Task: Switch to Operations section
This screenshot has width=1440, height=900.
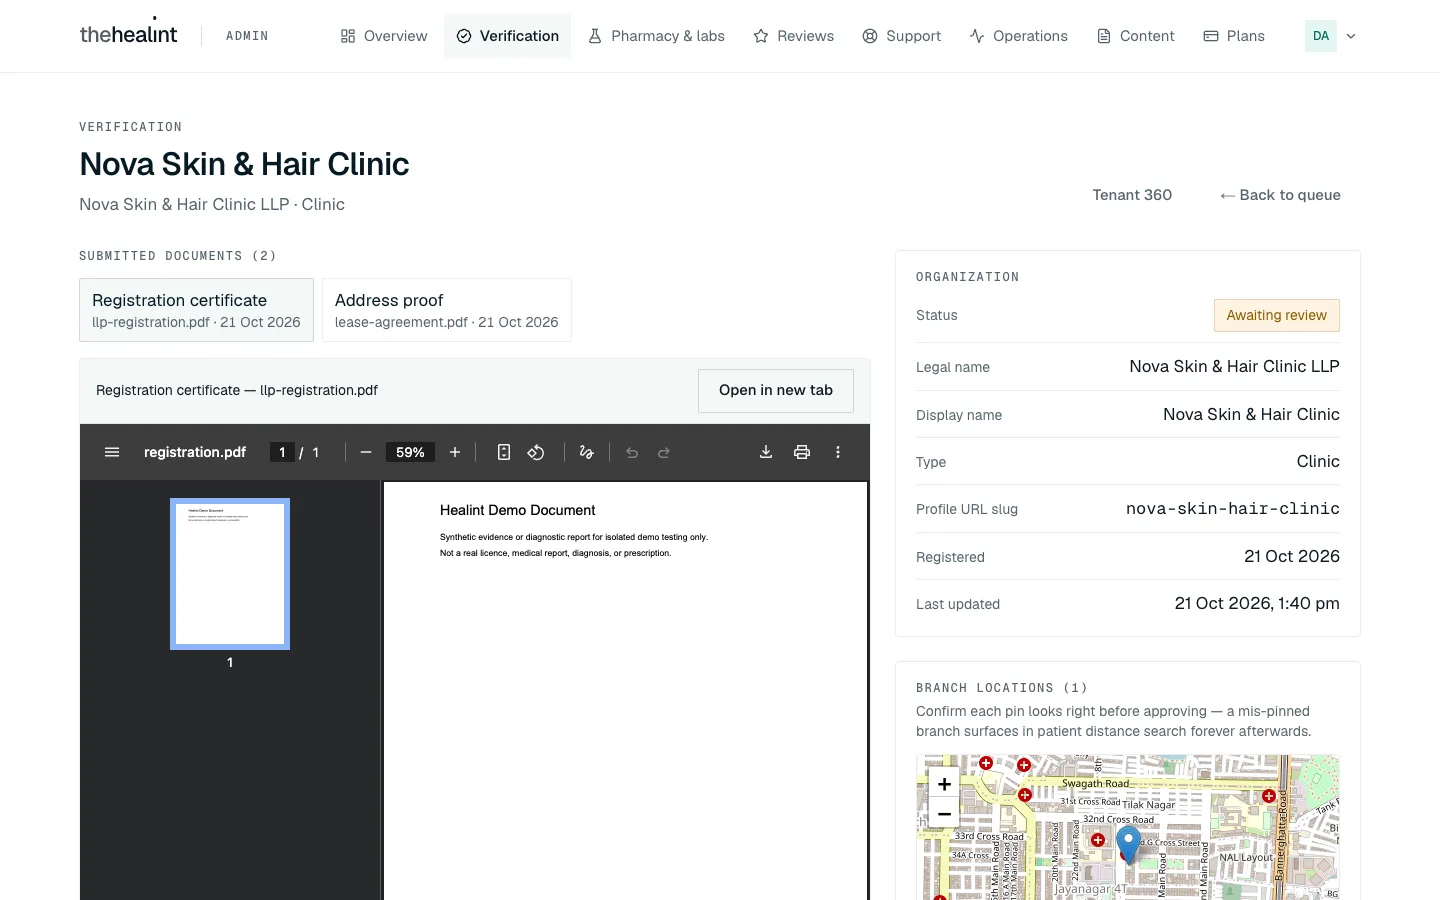Action: 1019,36
